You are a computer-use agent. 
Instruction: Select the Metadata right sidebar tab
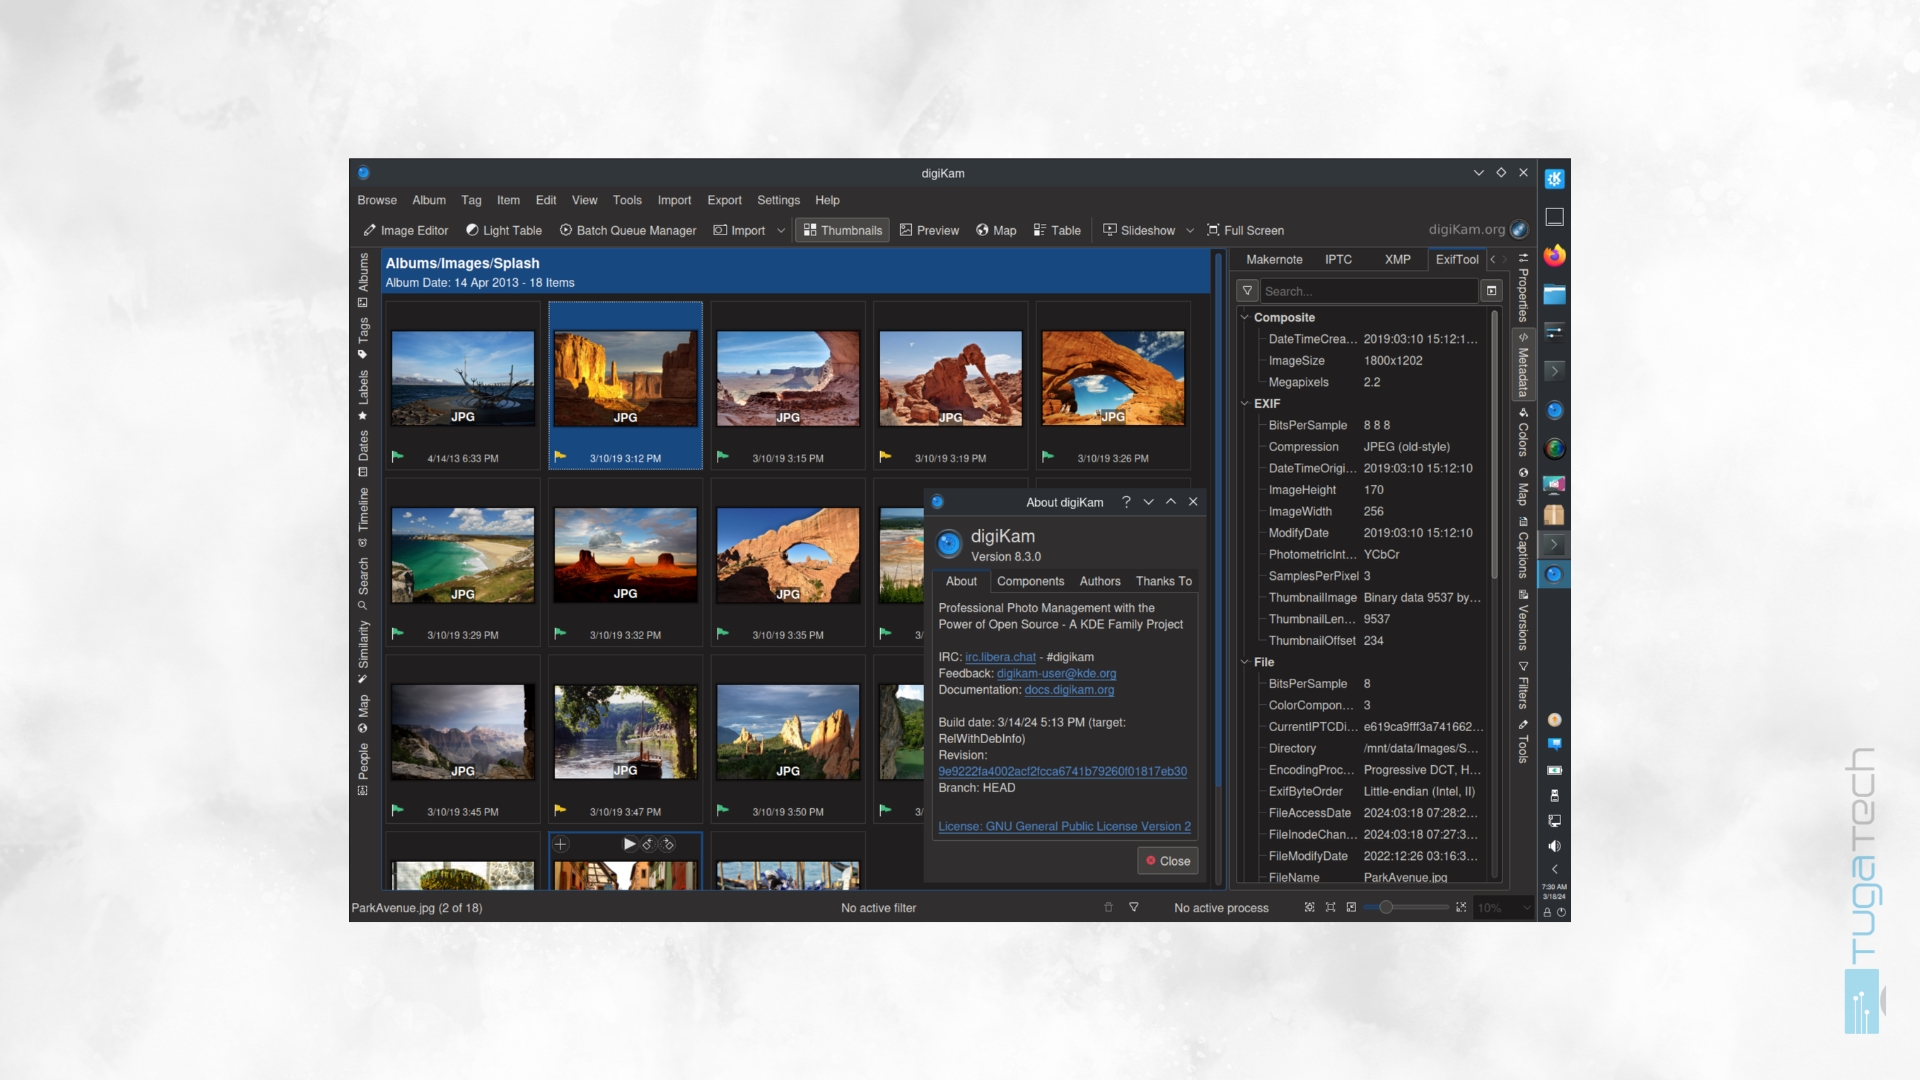1523,365
